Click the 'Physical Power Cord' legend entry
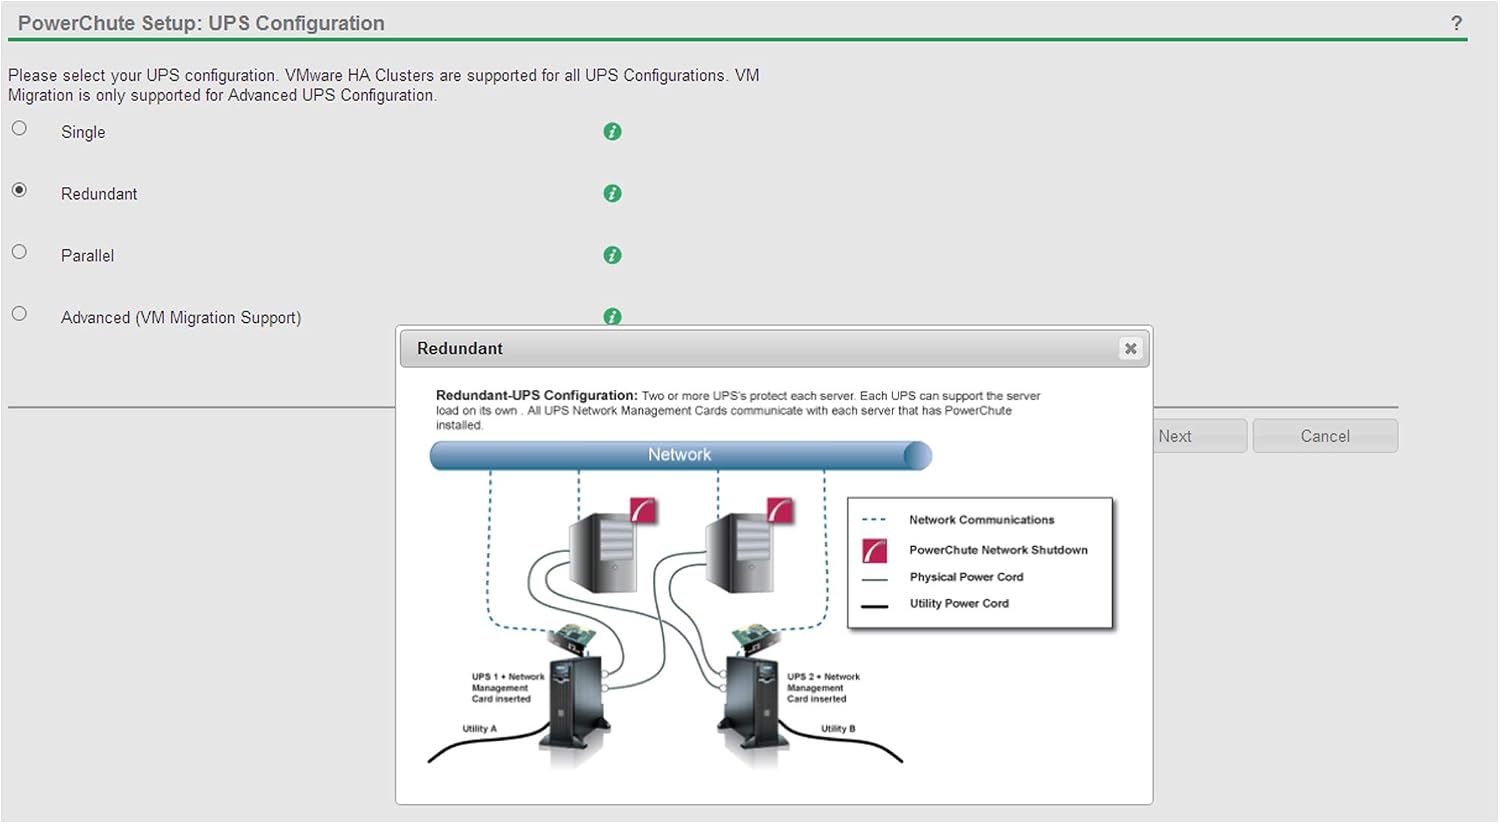The width and height of the screenshot is (1500, 824). (x=966, y=577)
